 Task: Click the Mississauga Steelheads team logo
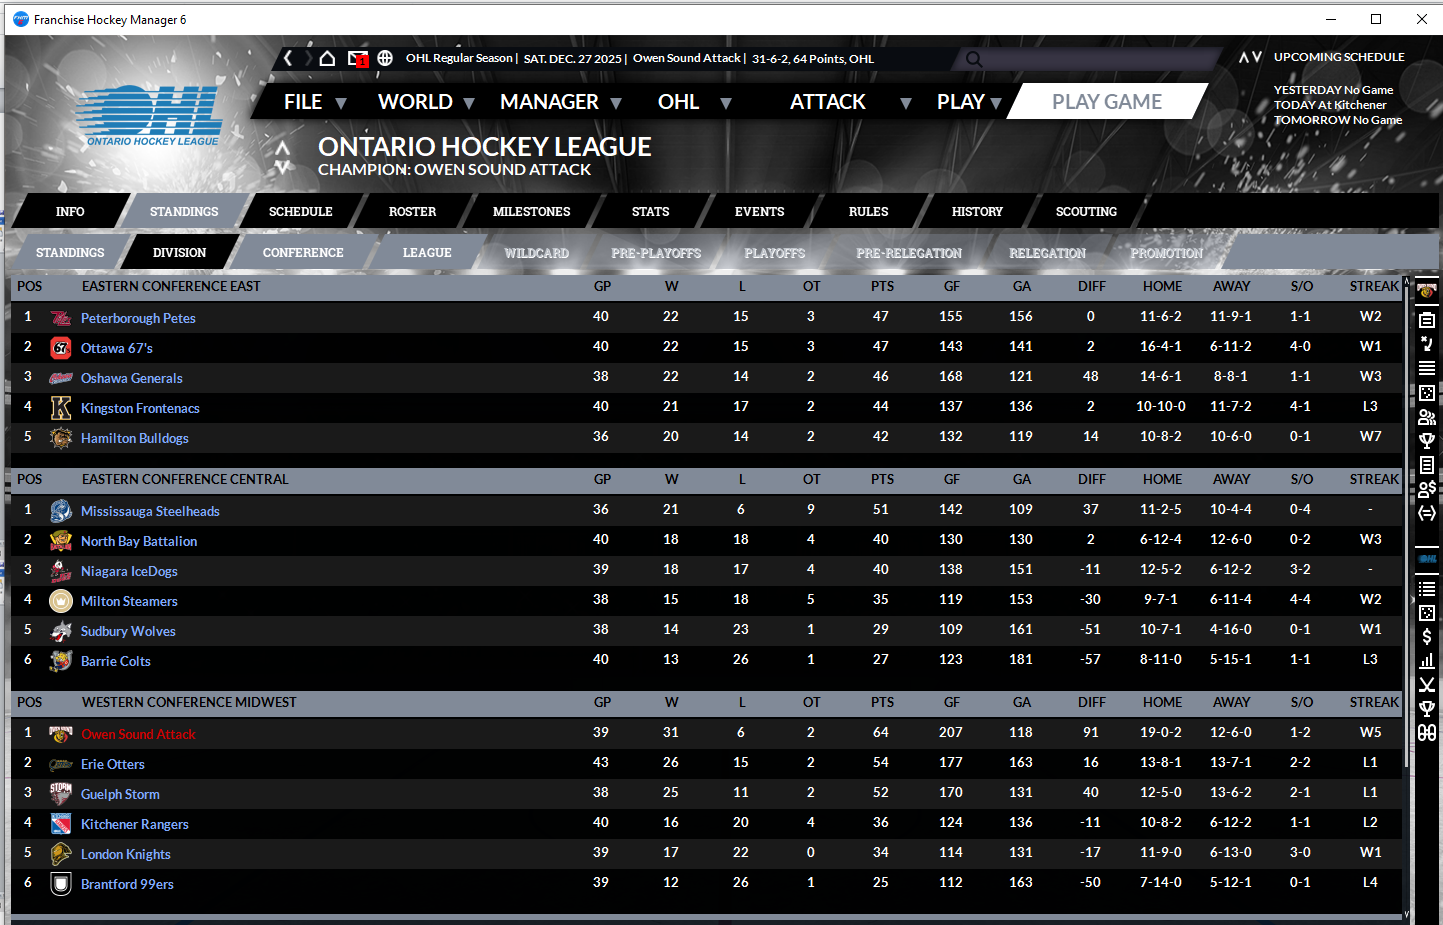coord(61,511)
